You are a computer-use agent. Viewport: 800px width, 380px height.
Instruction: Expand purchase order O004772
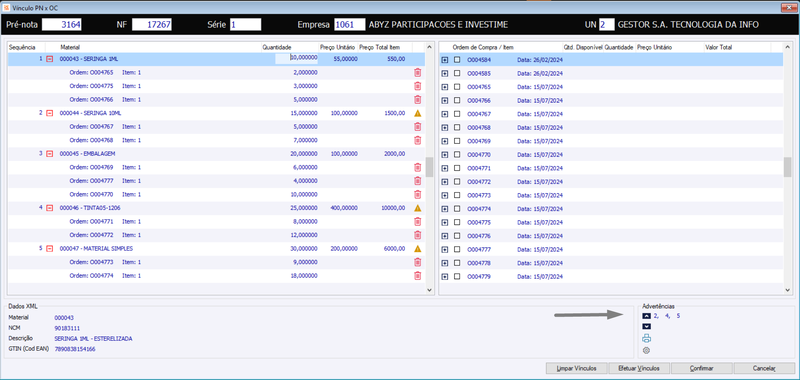tap(445, 182)
